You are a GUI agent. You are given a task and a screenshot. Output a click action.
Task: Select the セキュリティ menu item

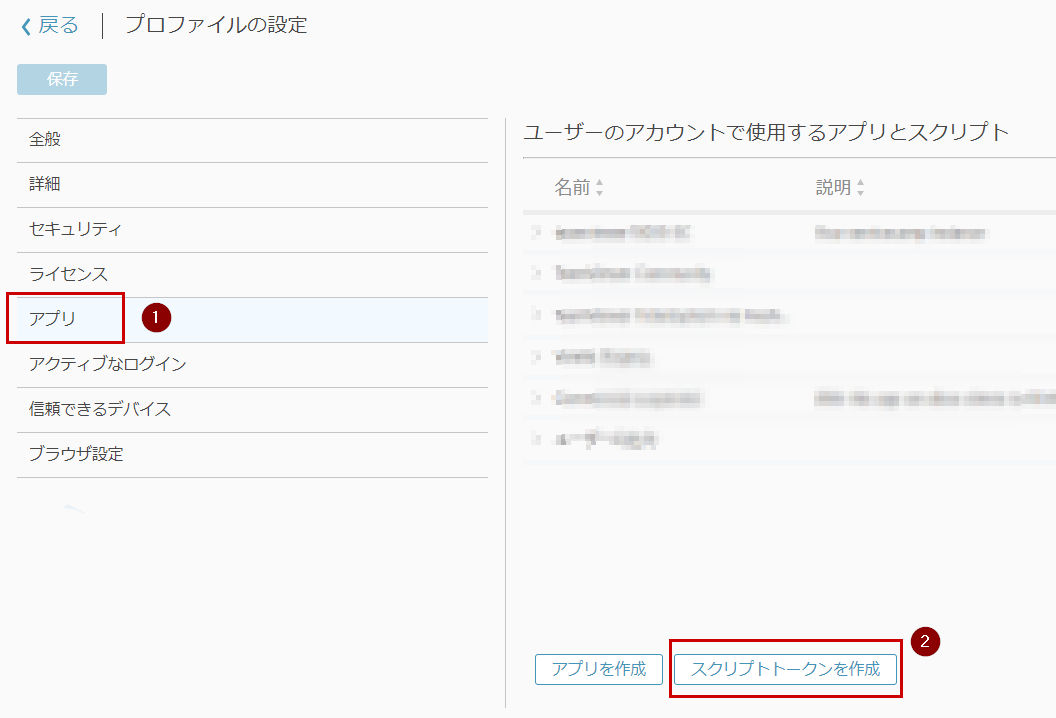(253, 230)
